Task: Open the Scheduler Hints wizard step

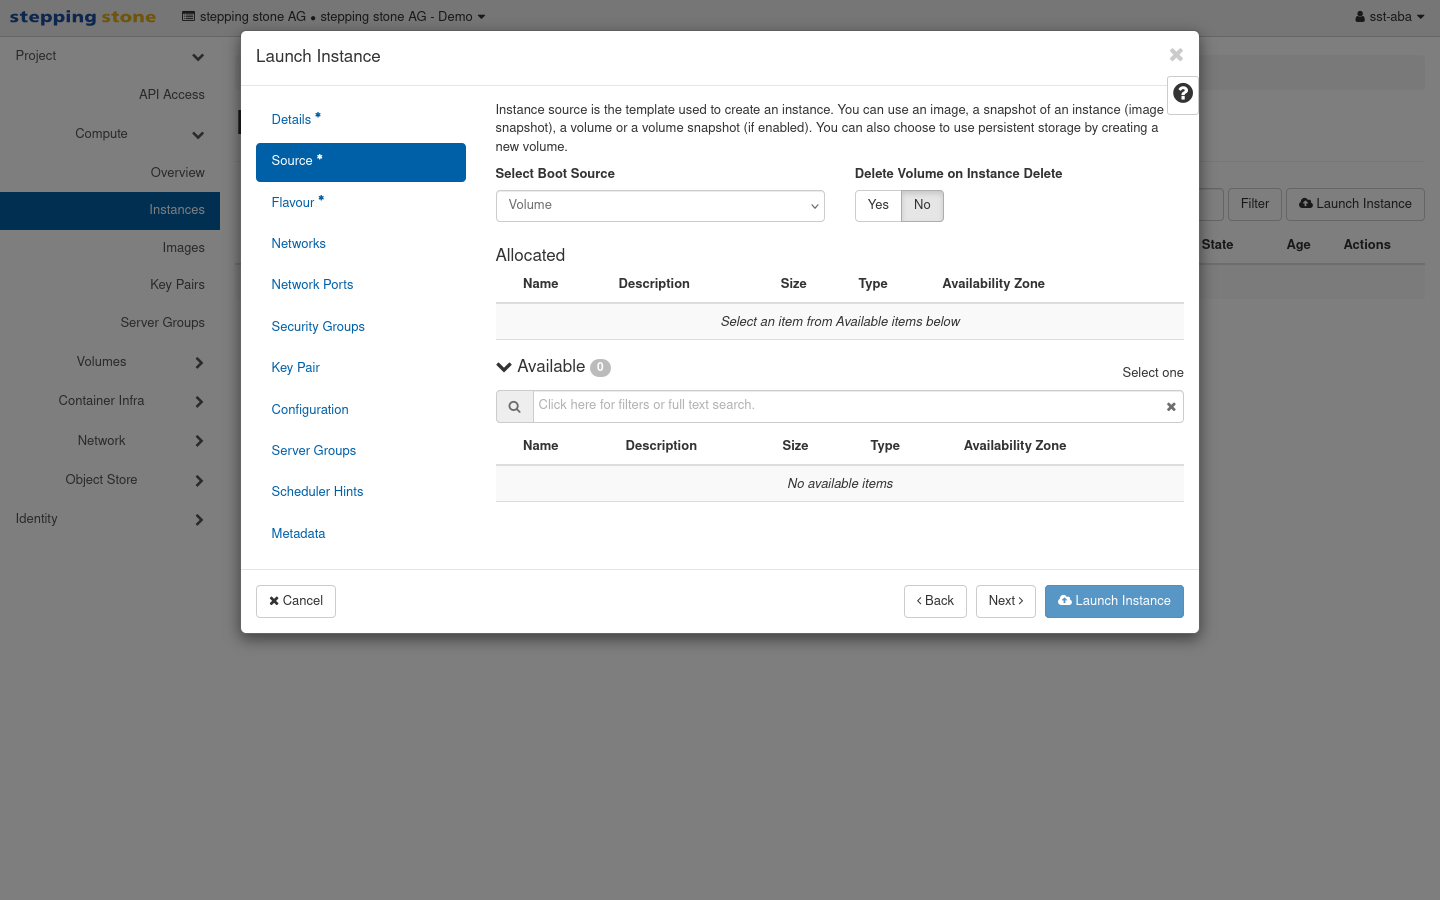Action: click(x=361, y=492)
